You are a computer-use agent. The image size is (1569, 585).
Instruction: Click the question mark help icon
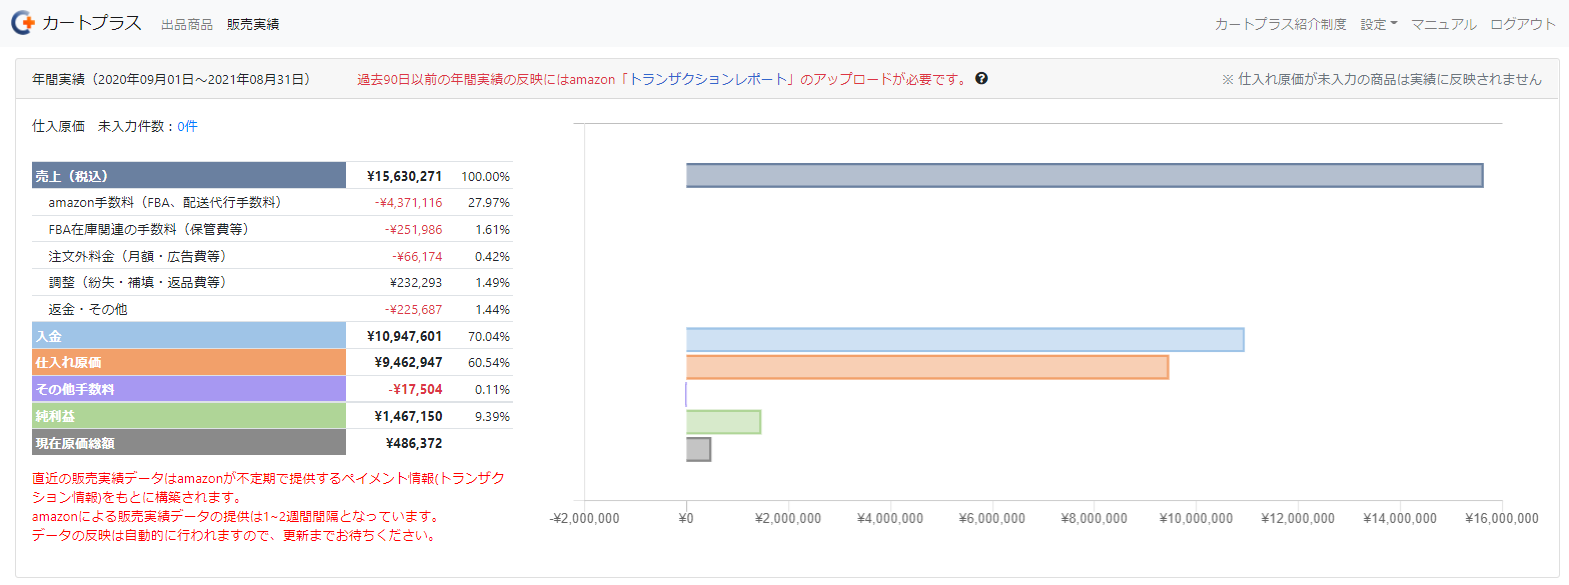pyautogui.click(x=981, y=78)
